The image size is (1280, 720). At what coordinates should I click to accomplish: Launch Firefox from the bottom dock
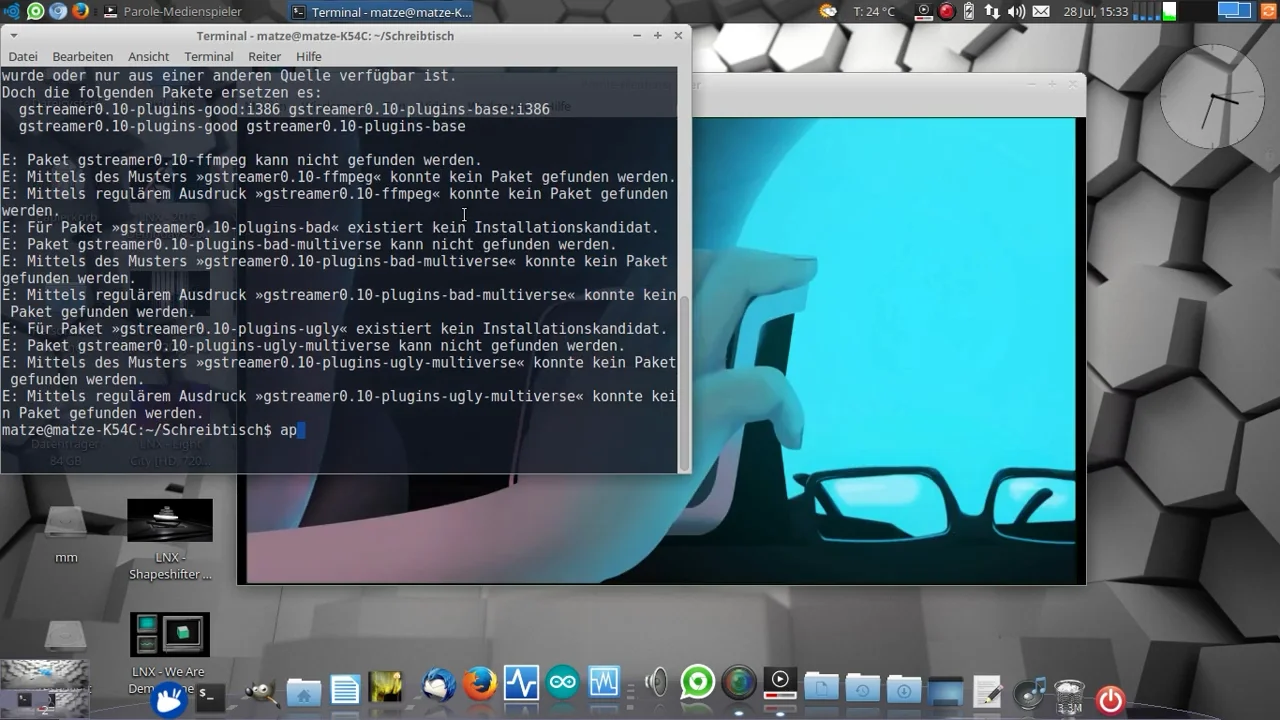tap(480, 685)
